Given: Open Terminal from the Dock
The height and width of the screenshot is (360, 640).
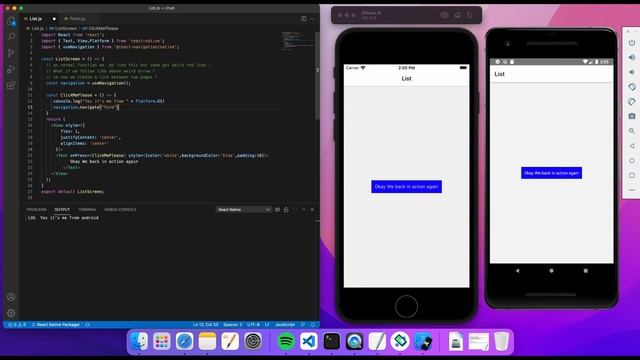Looking at the screenshot, I should pos(331,341).
